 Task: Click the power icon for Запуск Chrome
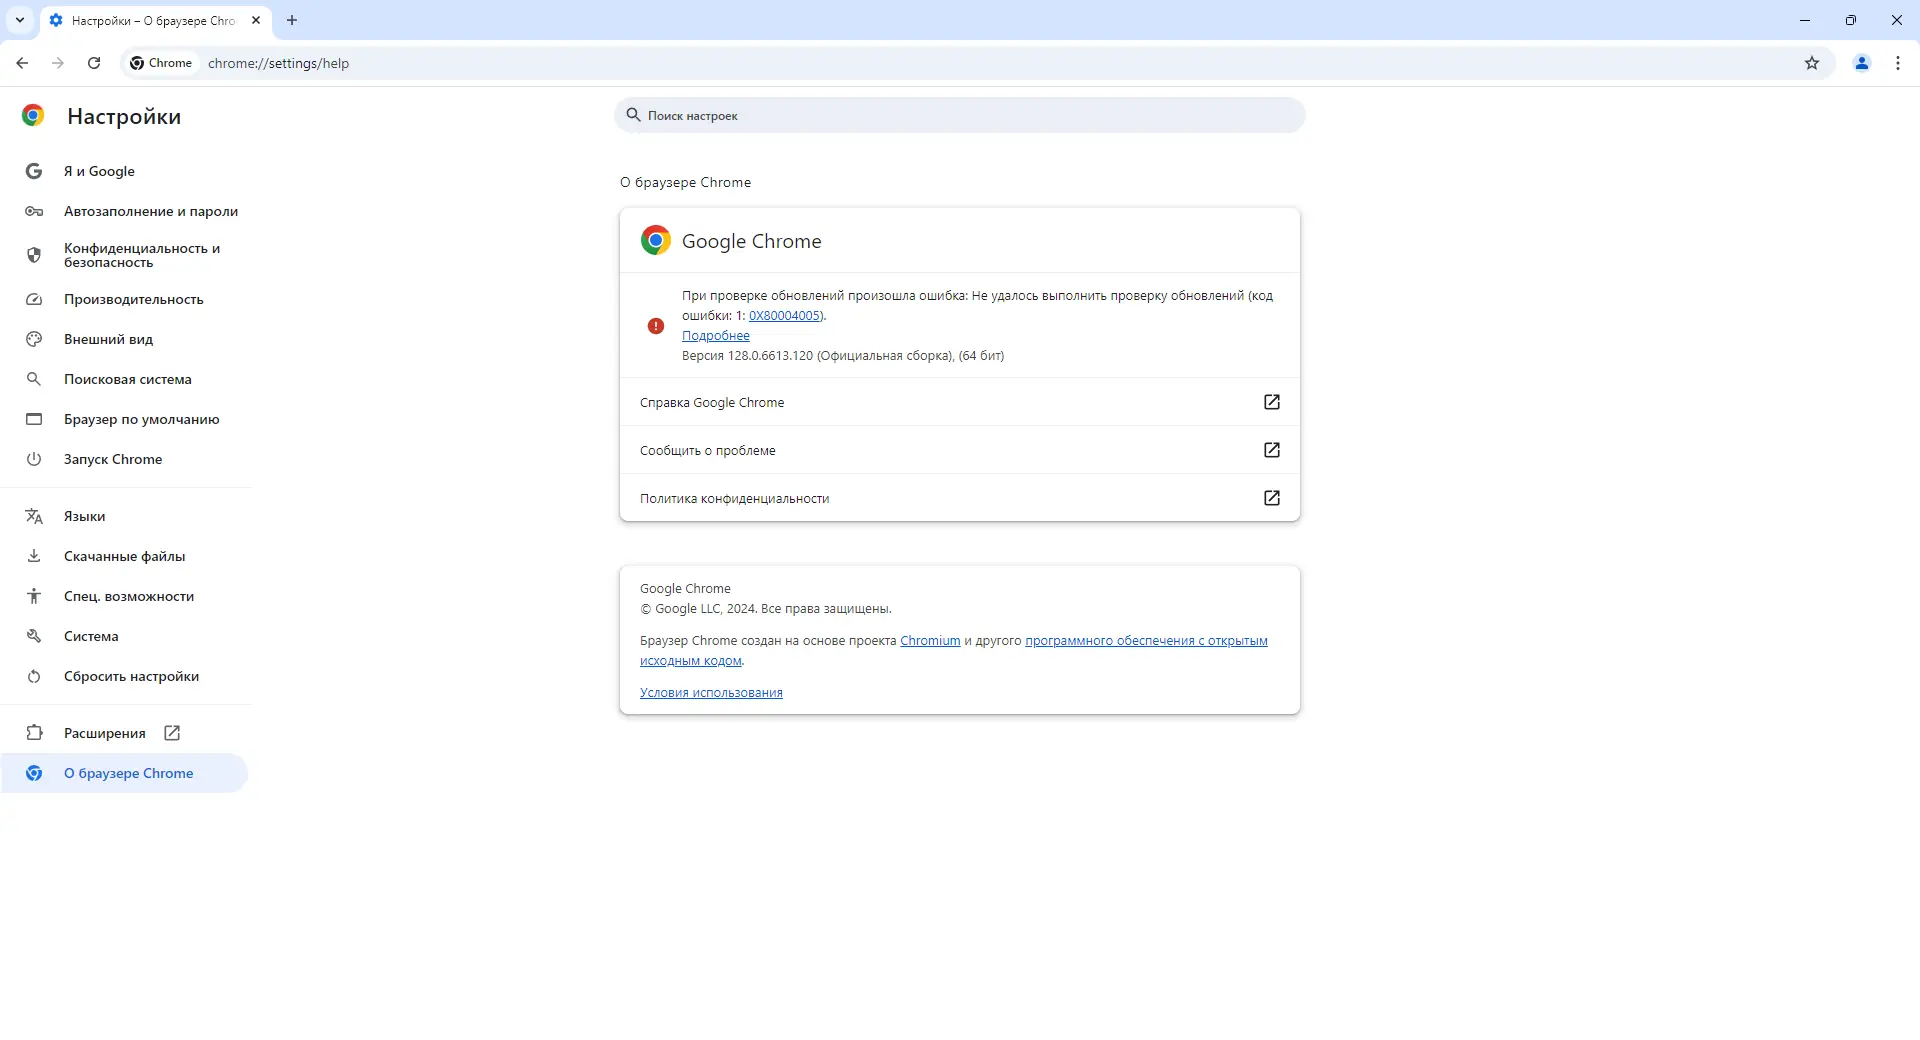pyautogui.click(x=34, y=459)
